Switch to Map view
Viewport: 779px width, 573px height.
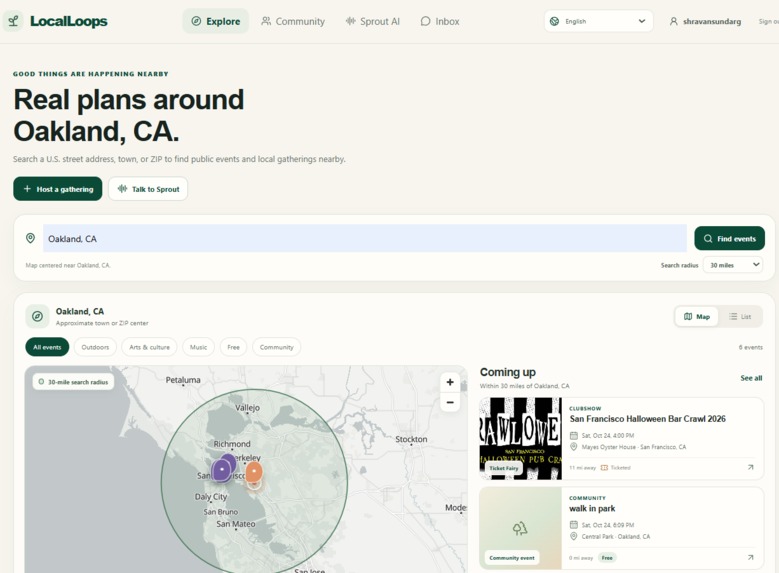pyautogui.click(x=697, y=317)
